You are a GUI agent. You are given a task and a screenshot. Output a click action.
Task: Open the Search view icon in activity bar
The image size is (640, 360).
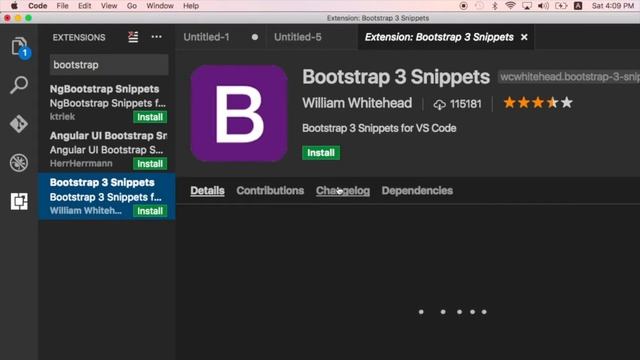[x=19, y=85]
